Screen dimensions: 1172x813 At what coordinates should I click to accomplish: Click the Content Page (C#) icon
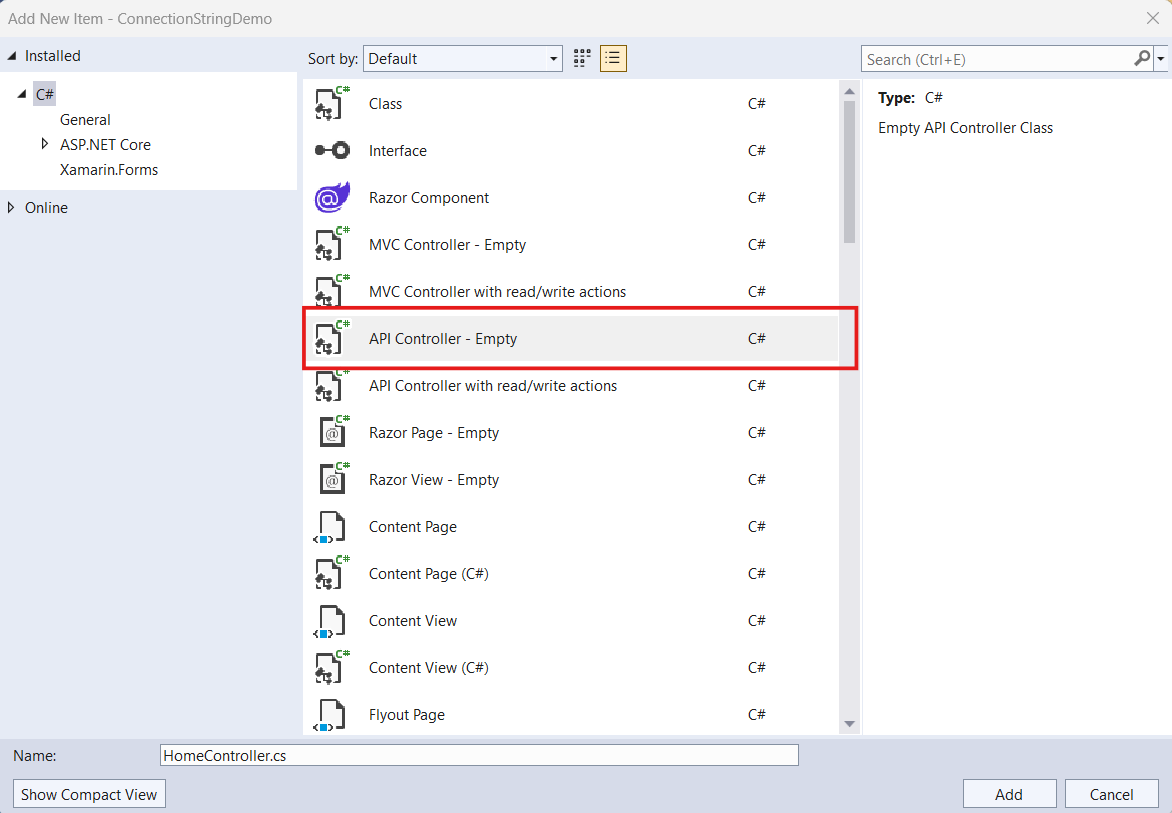pos(332,573)
